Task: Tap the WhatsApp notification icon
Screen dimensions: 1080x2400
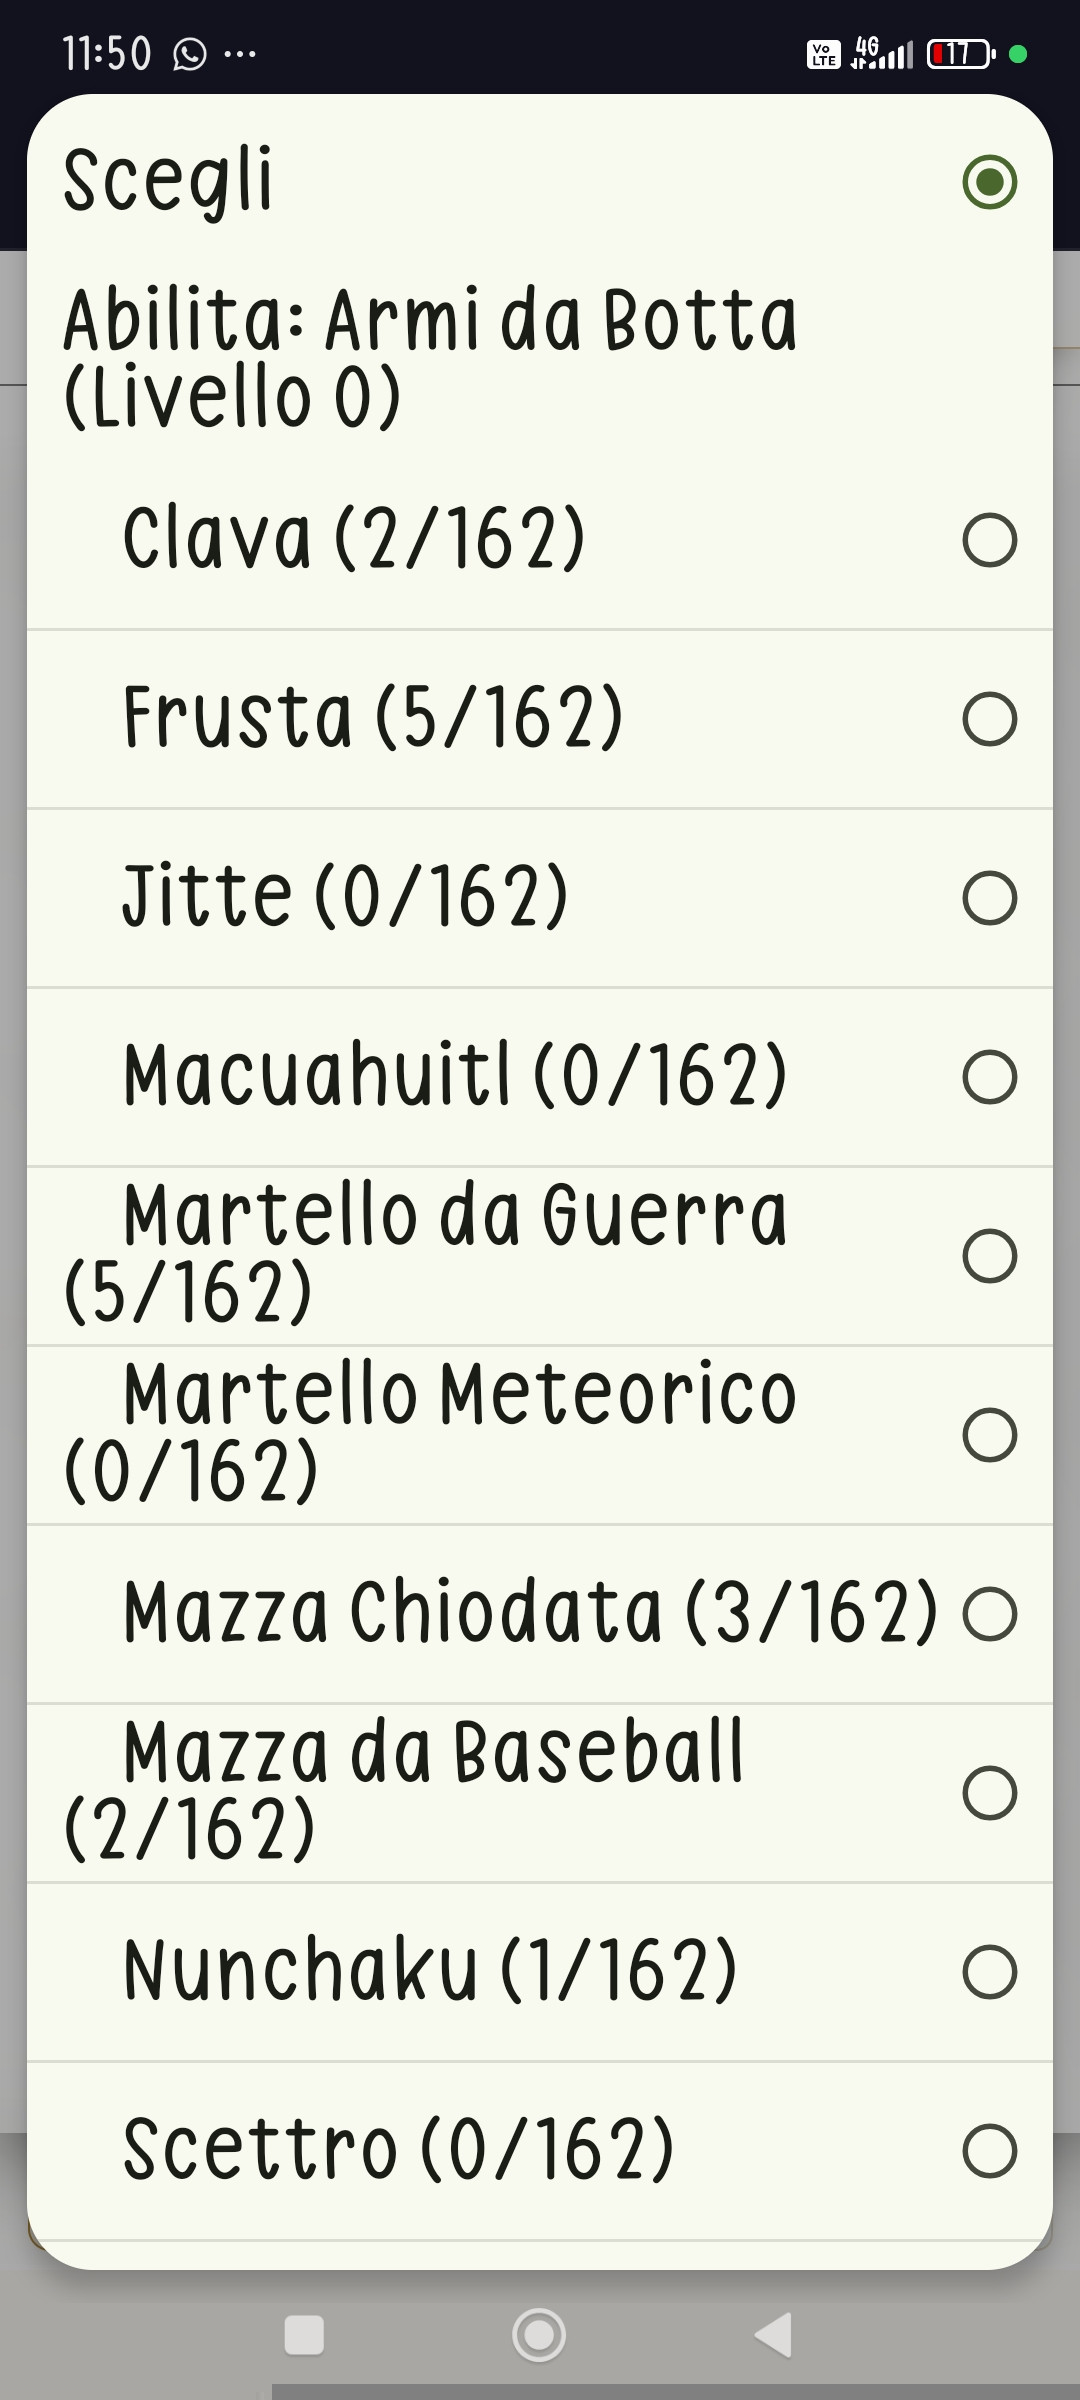Action: click(x=190, y=54)
